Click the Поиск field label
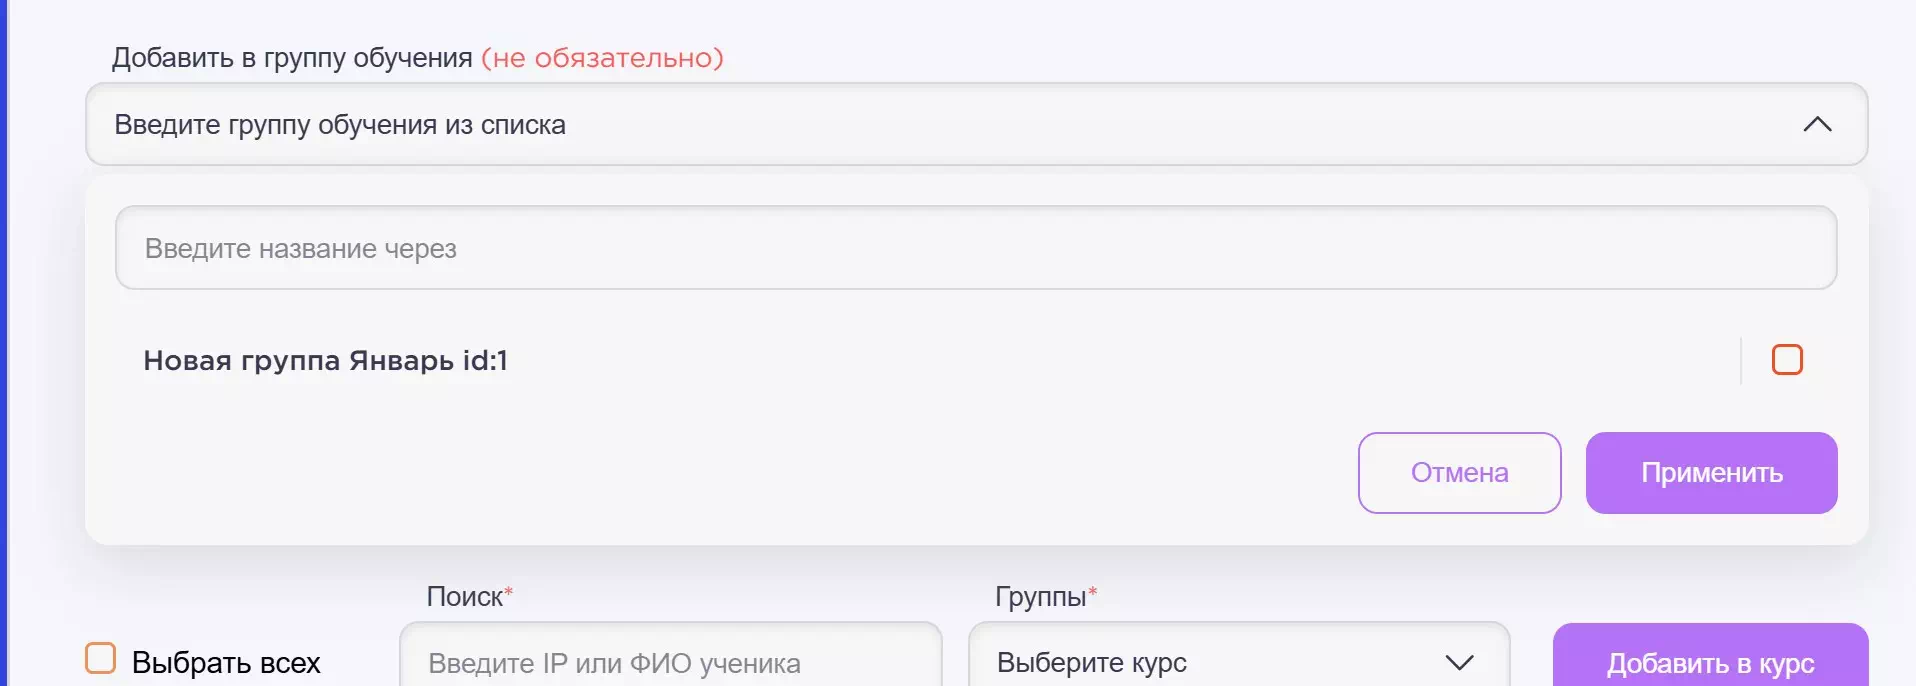The height and width of the screenshot is (686, 1916). (x=465, y=597)
